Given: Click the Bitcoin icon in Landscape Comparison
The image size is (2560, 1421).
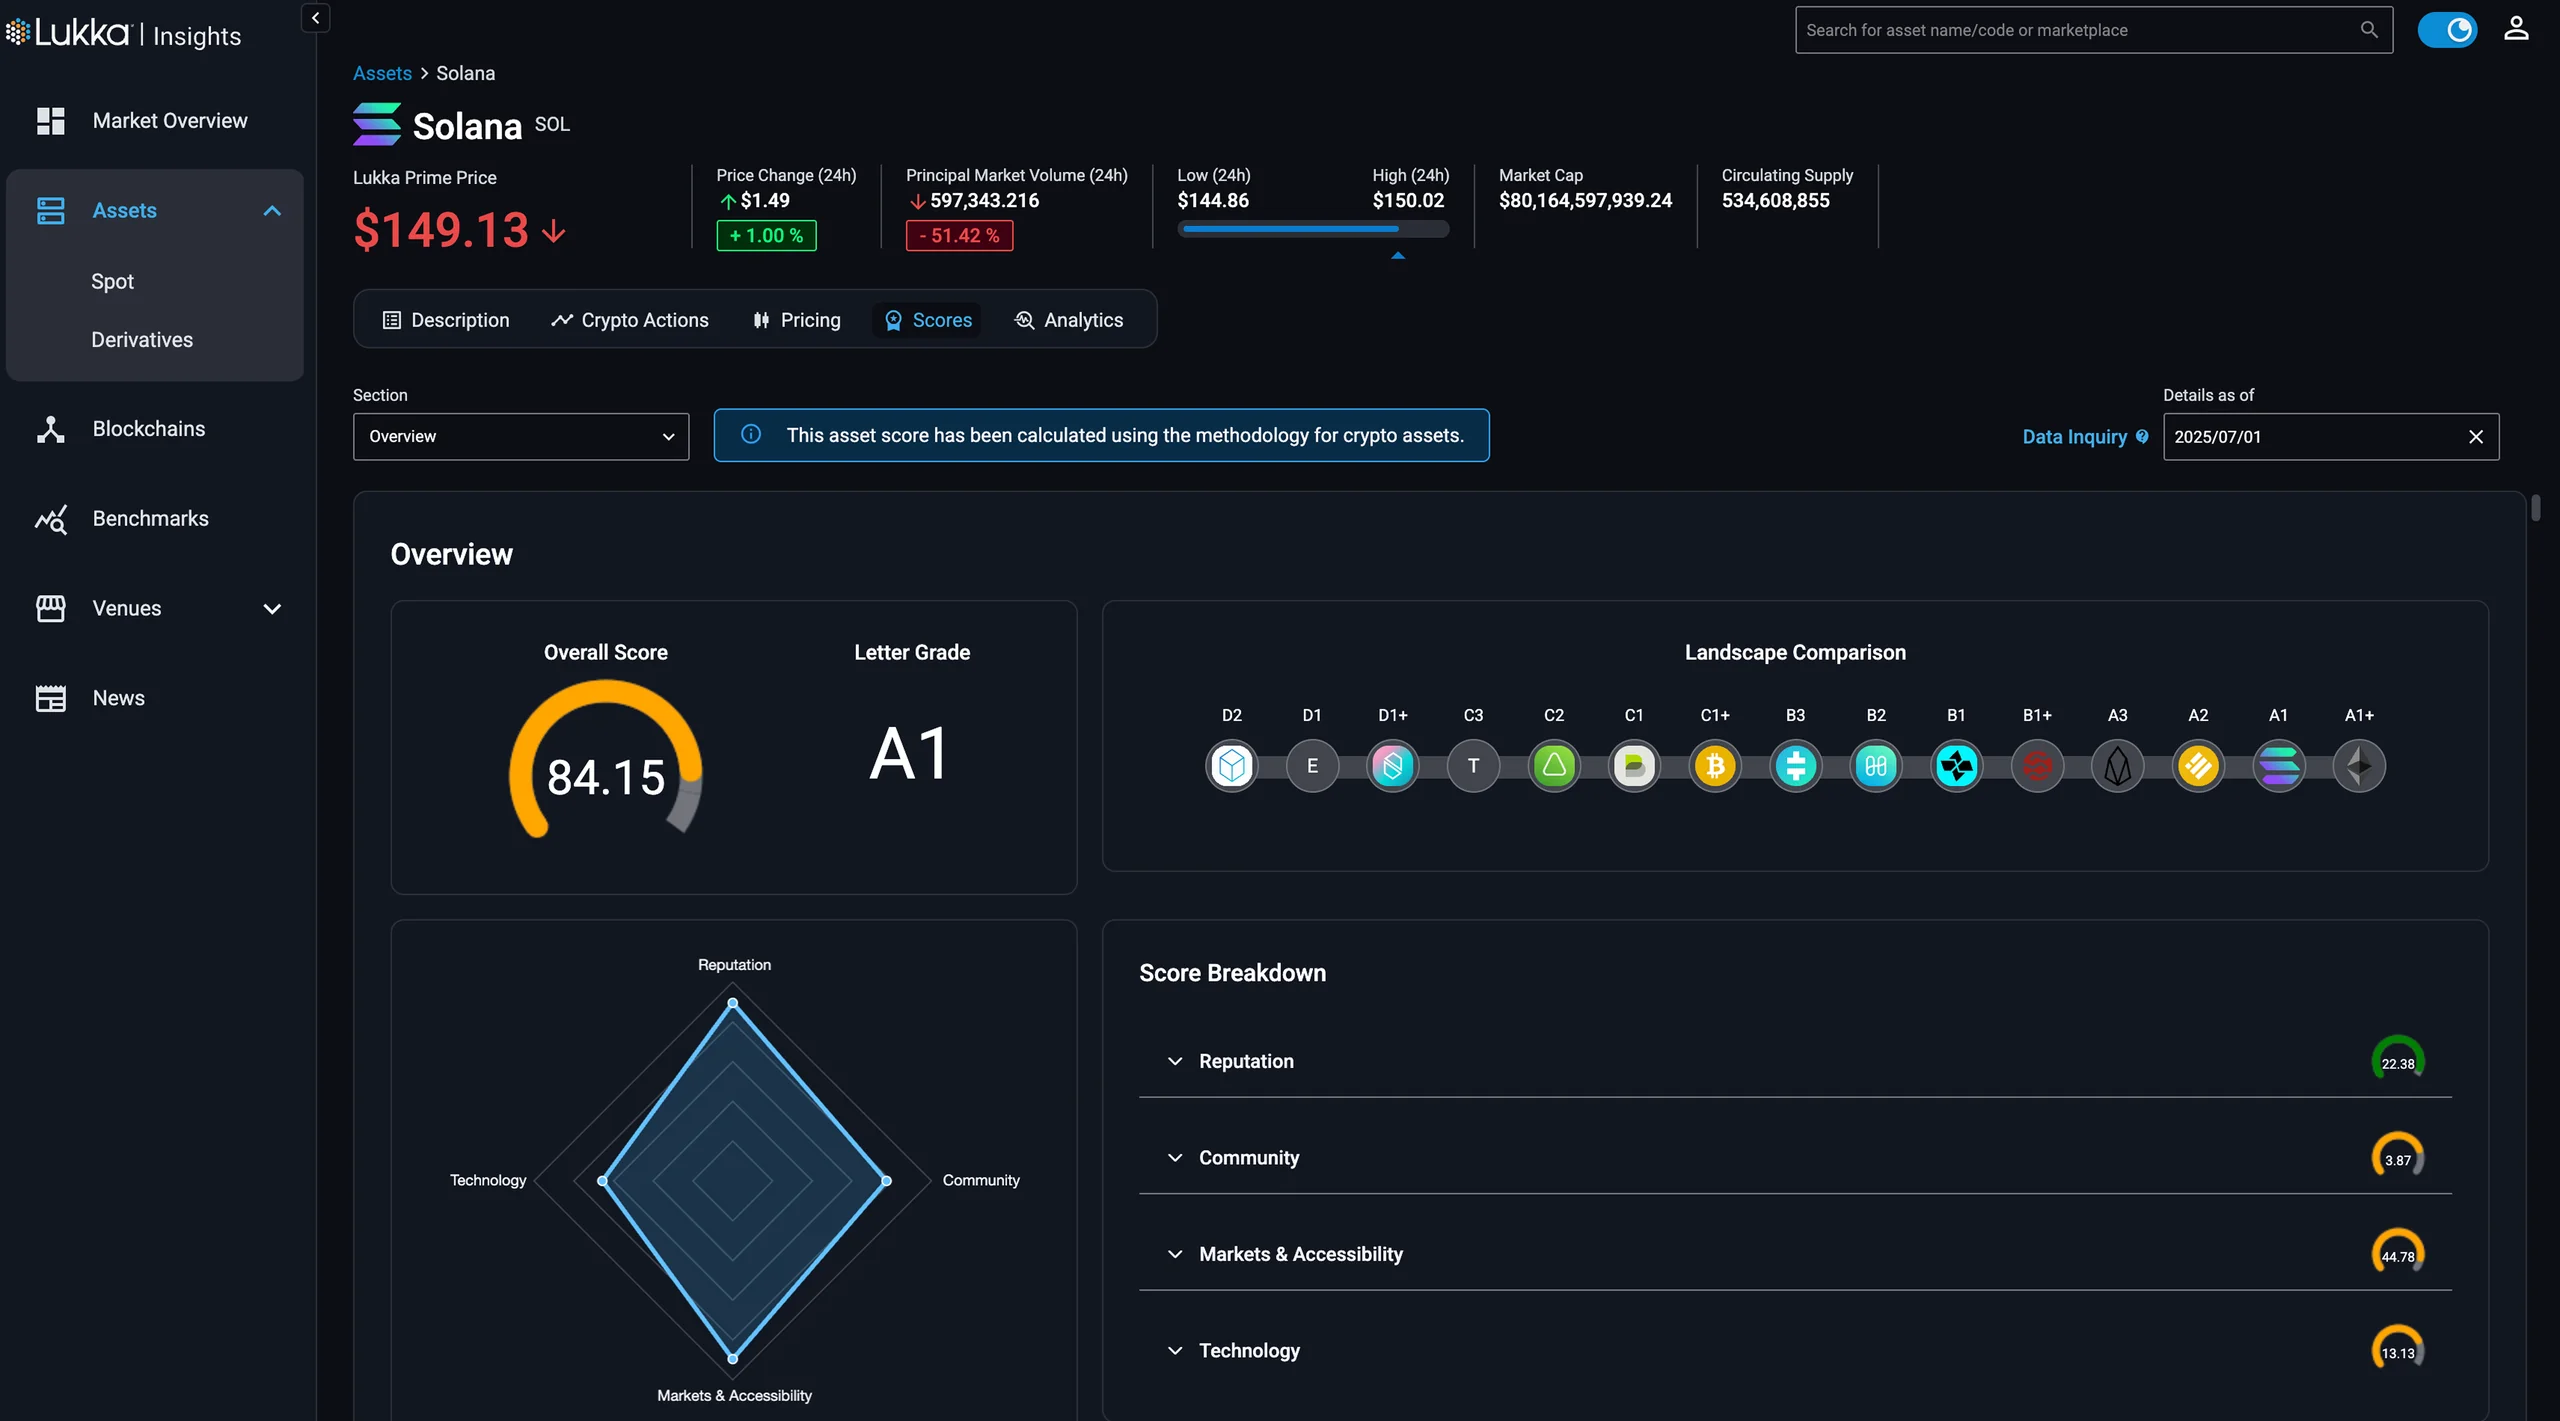Looking at the screenshot, I should [x=1714, y=766].
